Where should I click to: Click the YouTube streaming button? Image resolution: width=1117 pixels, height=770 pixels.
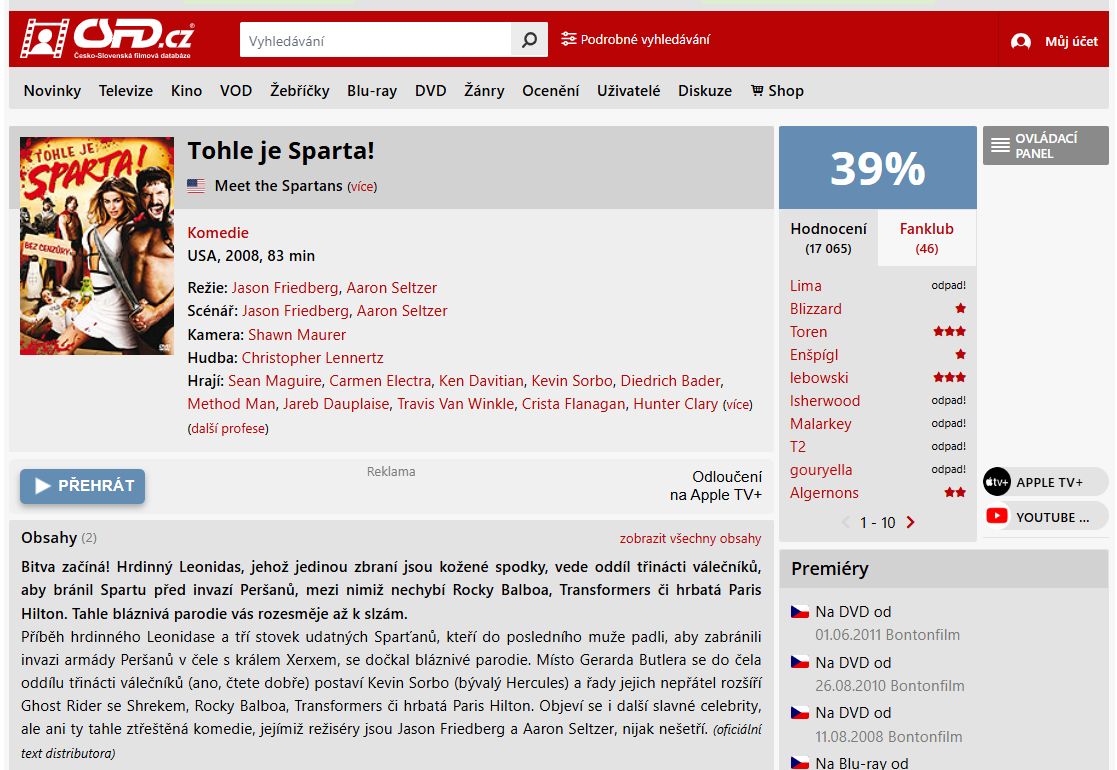1046,517
